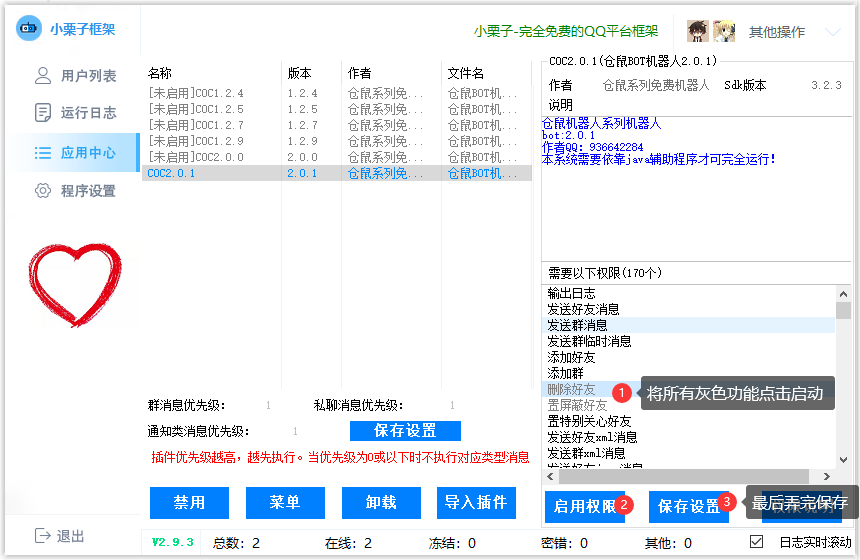Expand the 其他操作 dropdown chevron
The height and width of the screenshot is (560, 860).
click(833, 32)
